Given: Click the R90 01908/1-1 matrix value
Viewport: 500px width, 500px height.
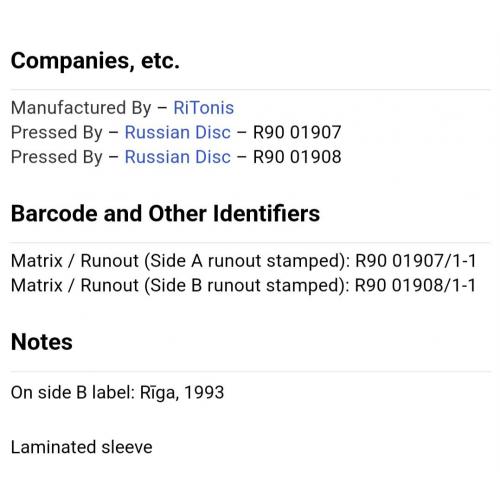Looking at the screenshot, I should click(415, 285).
